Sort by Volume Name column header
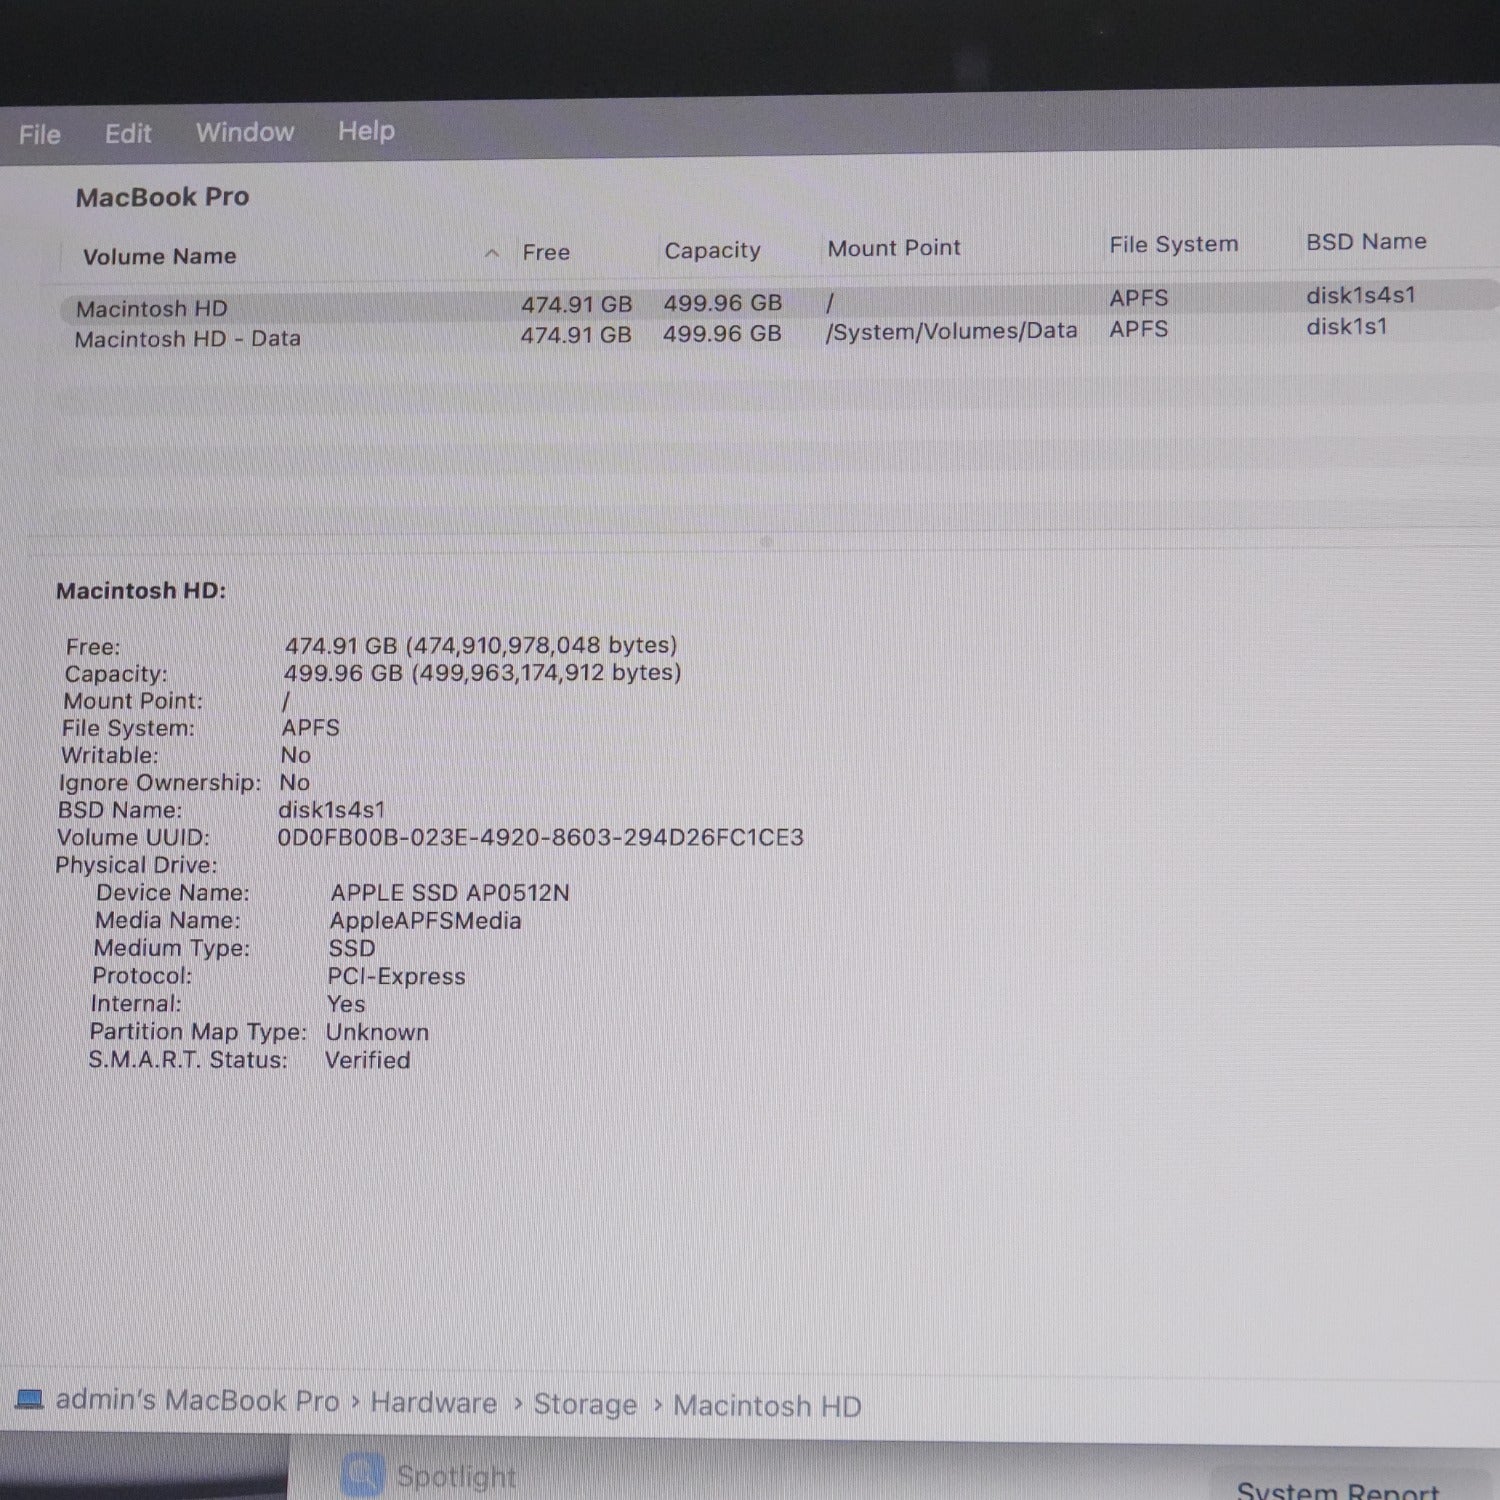This screenshot has height=1500, width=1500. [x=160, y=256]
